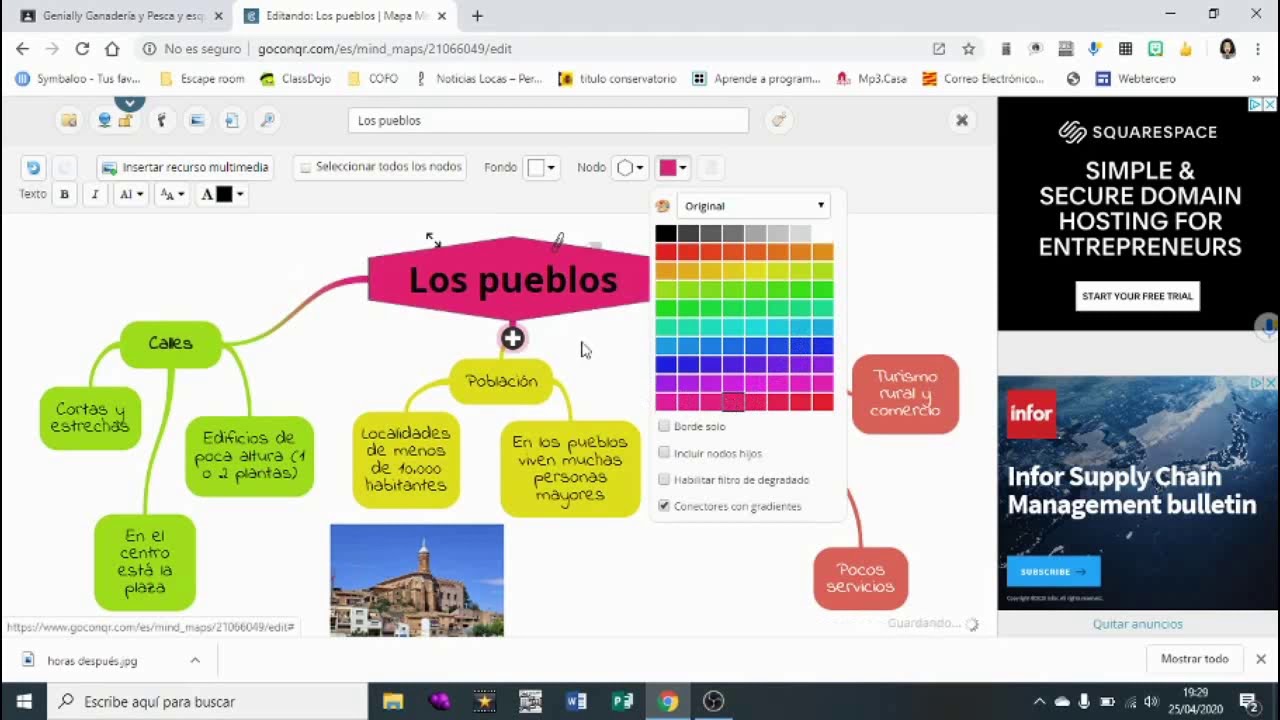This screenshot has width=1280, height=720.
Task: Open new browser tab
Action: [x=477, y=16]
